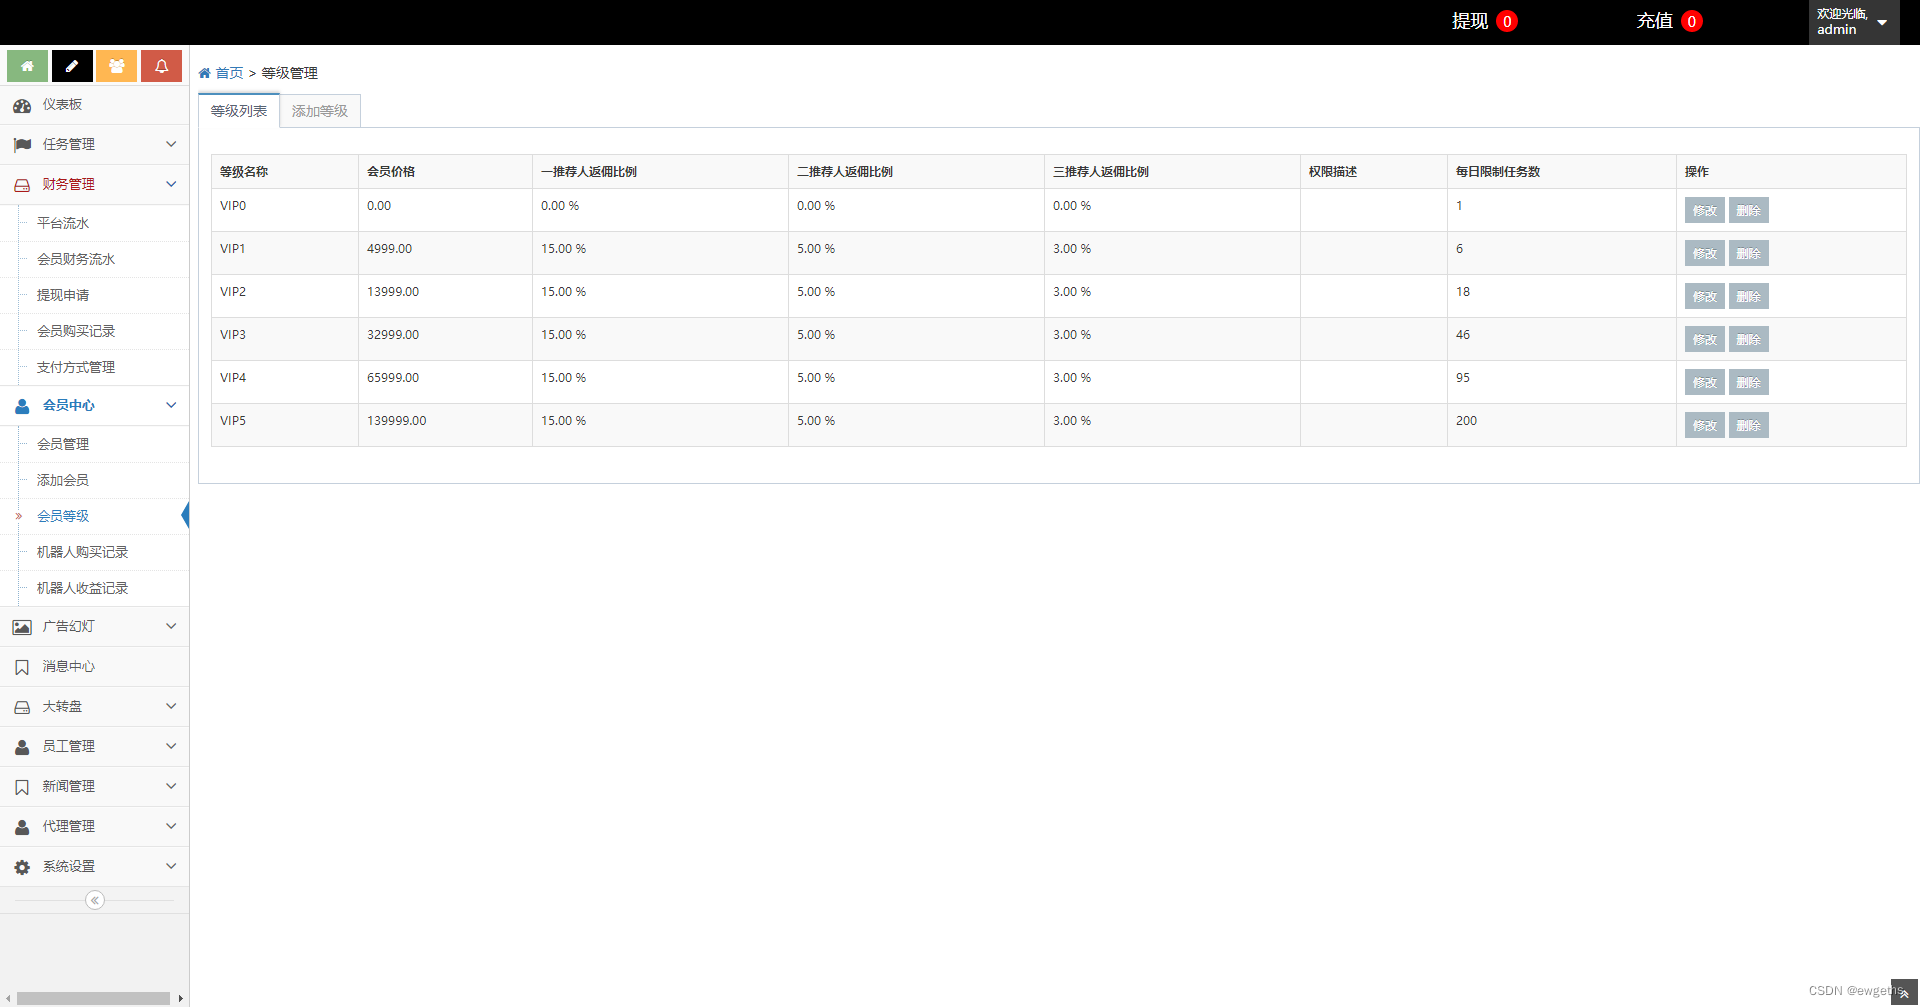The image size is (1920, 1007).
Task: Click the 首页 breadcrumb link
Action: (229, 73)
